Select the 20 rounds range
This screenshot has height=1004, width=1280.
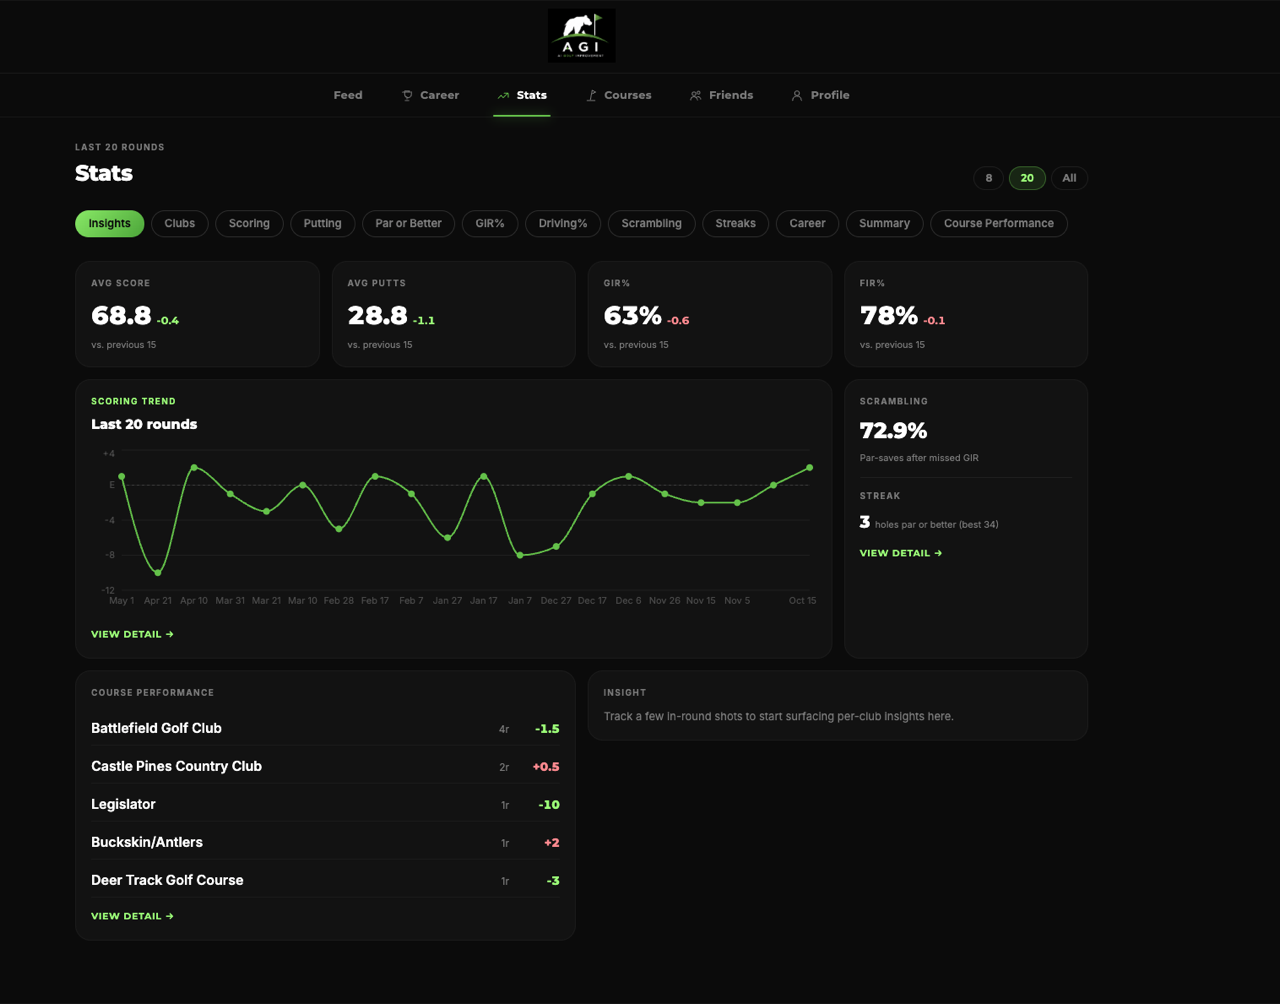pos(1027,178)
